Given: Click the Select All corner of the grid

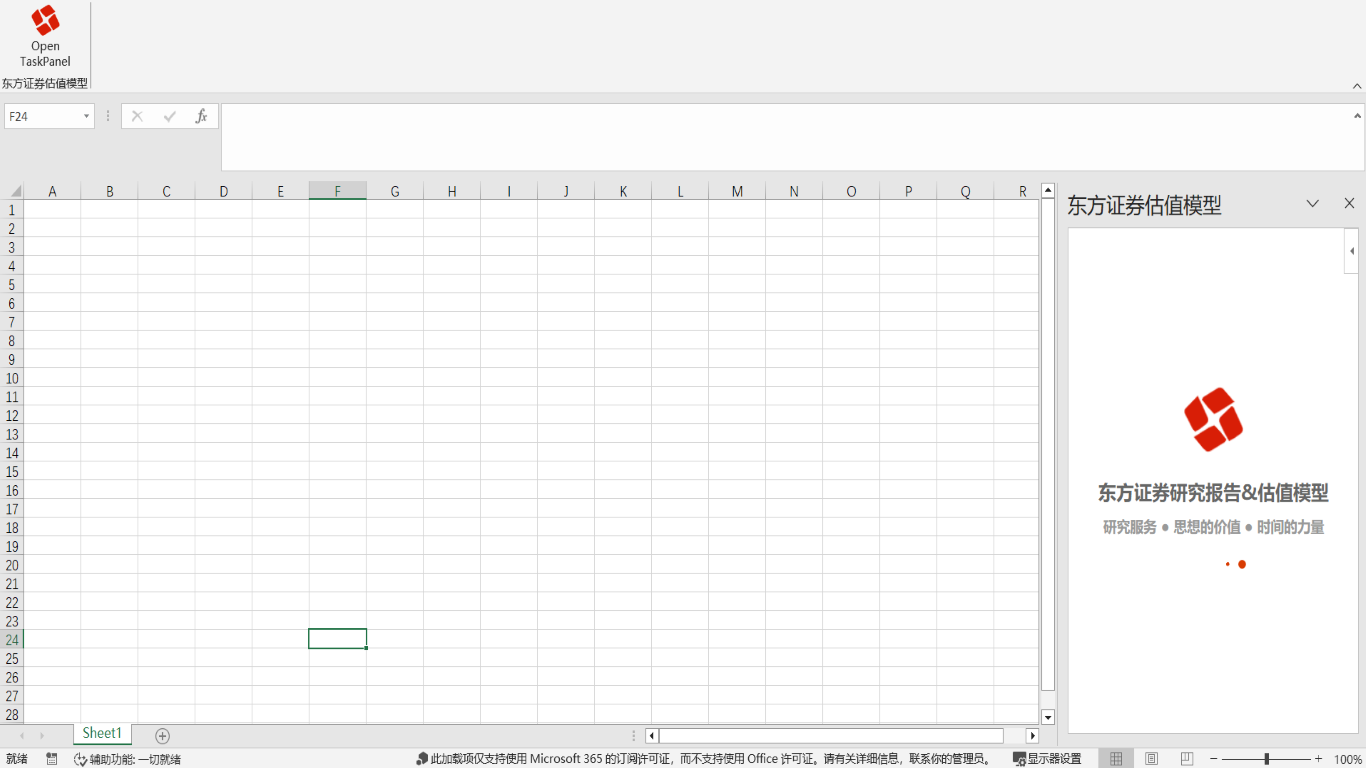Looking at the screenshot, I should click(x=12, y=191).
